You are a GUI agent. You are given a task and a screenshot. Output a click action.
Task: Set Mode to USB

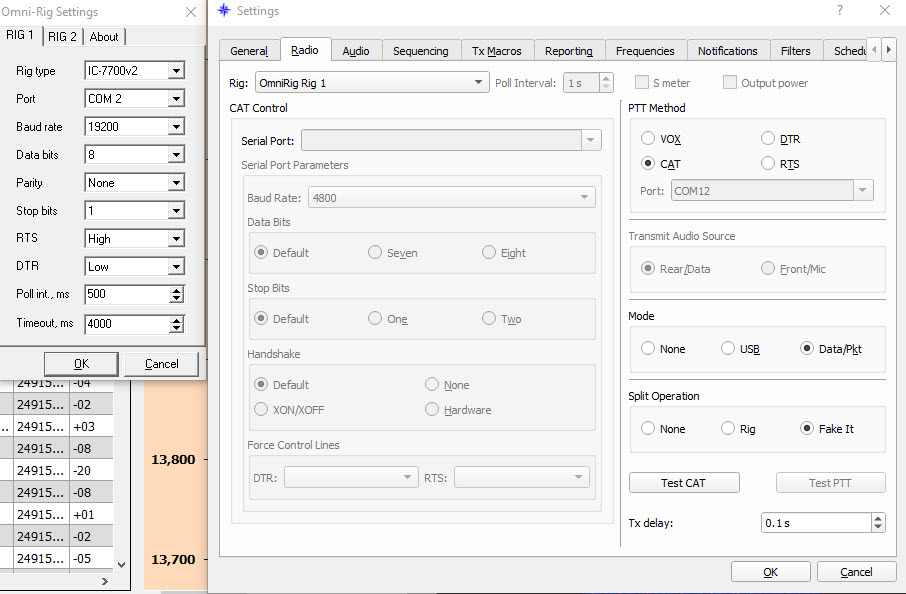[727, 348]
